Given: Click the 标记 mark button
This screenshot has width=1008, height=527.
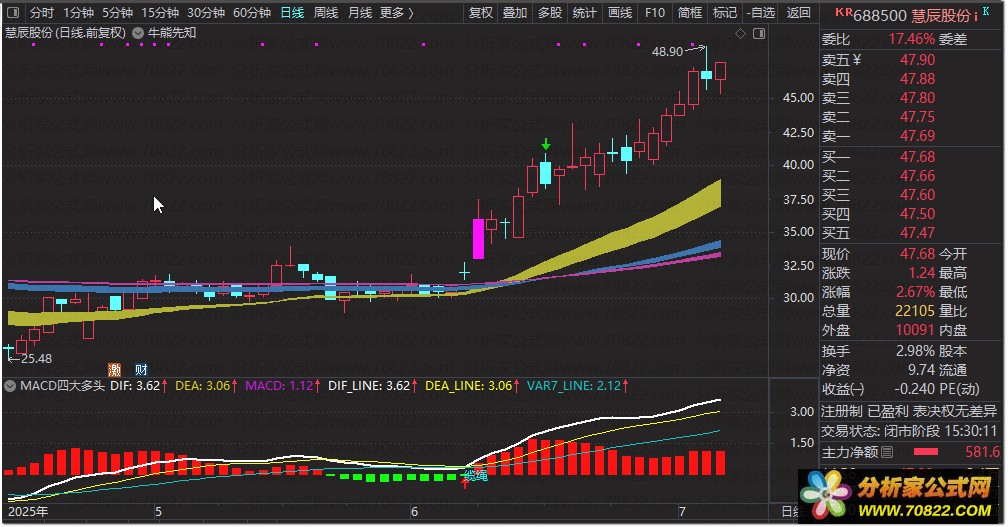Looking at the screenshot, I should tap(724, 12).
